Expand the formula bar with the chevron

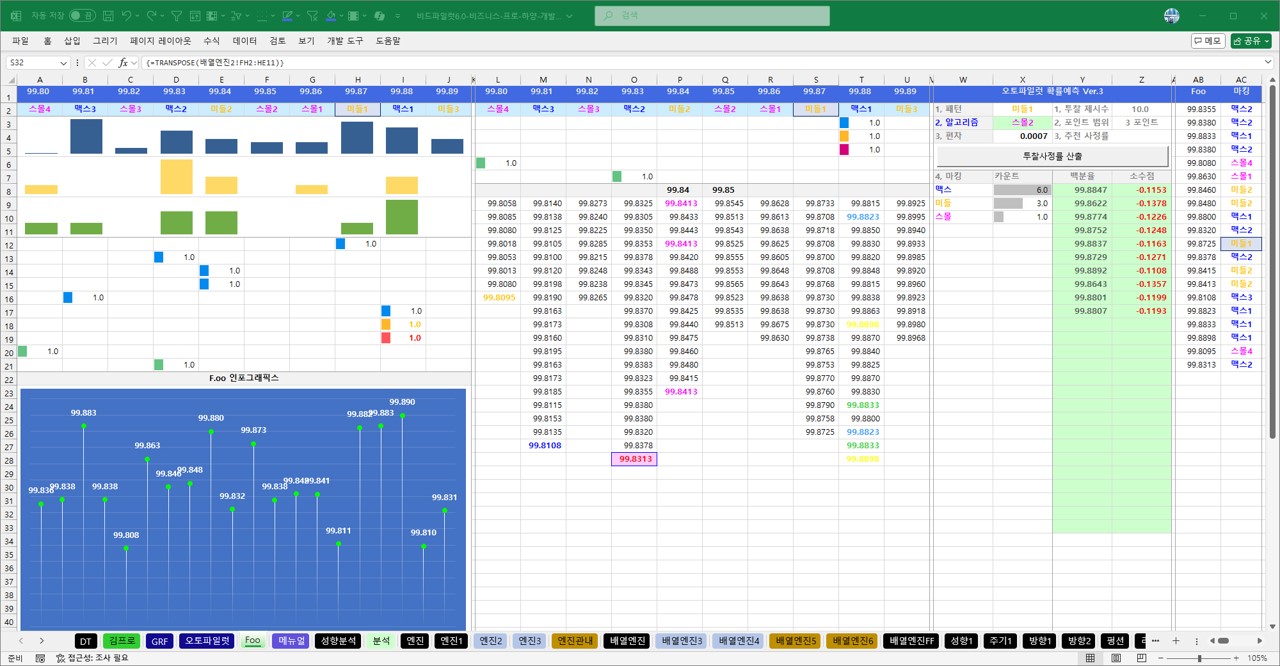1266,62
